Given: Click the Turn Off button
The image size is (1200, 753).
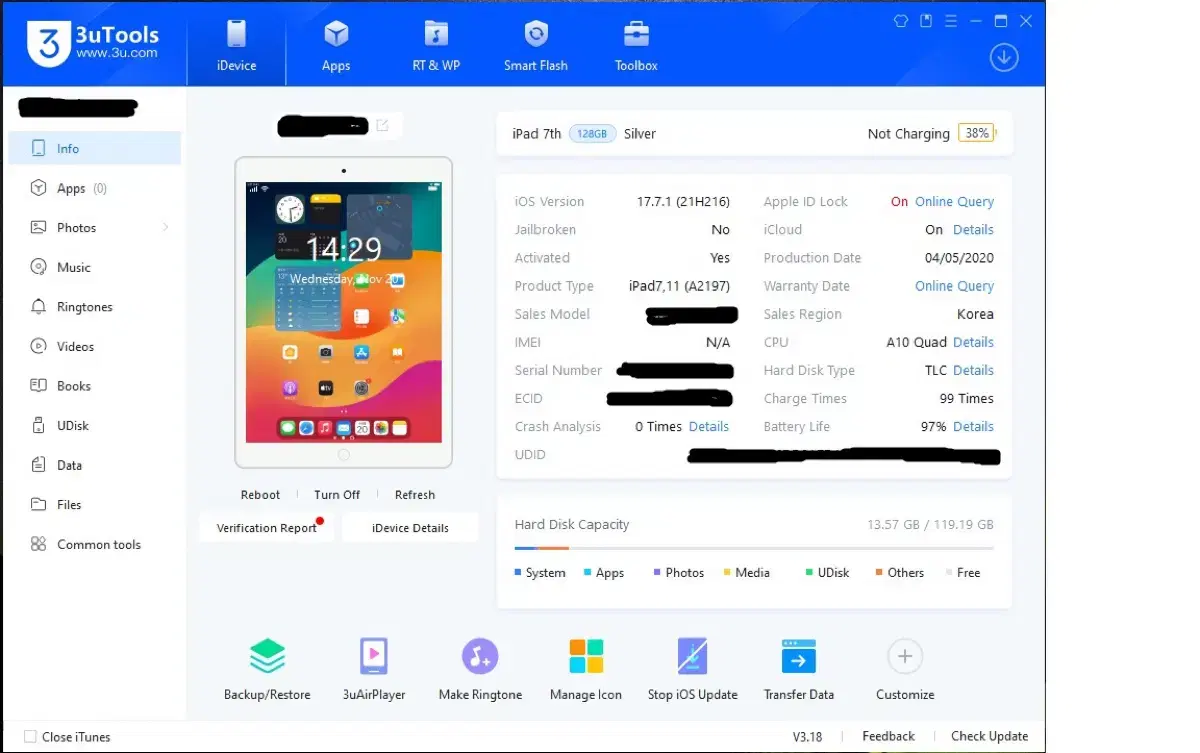Looking at the screenshot, I should pos(337,495).
